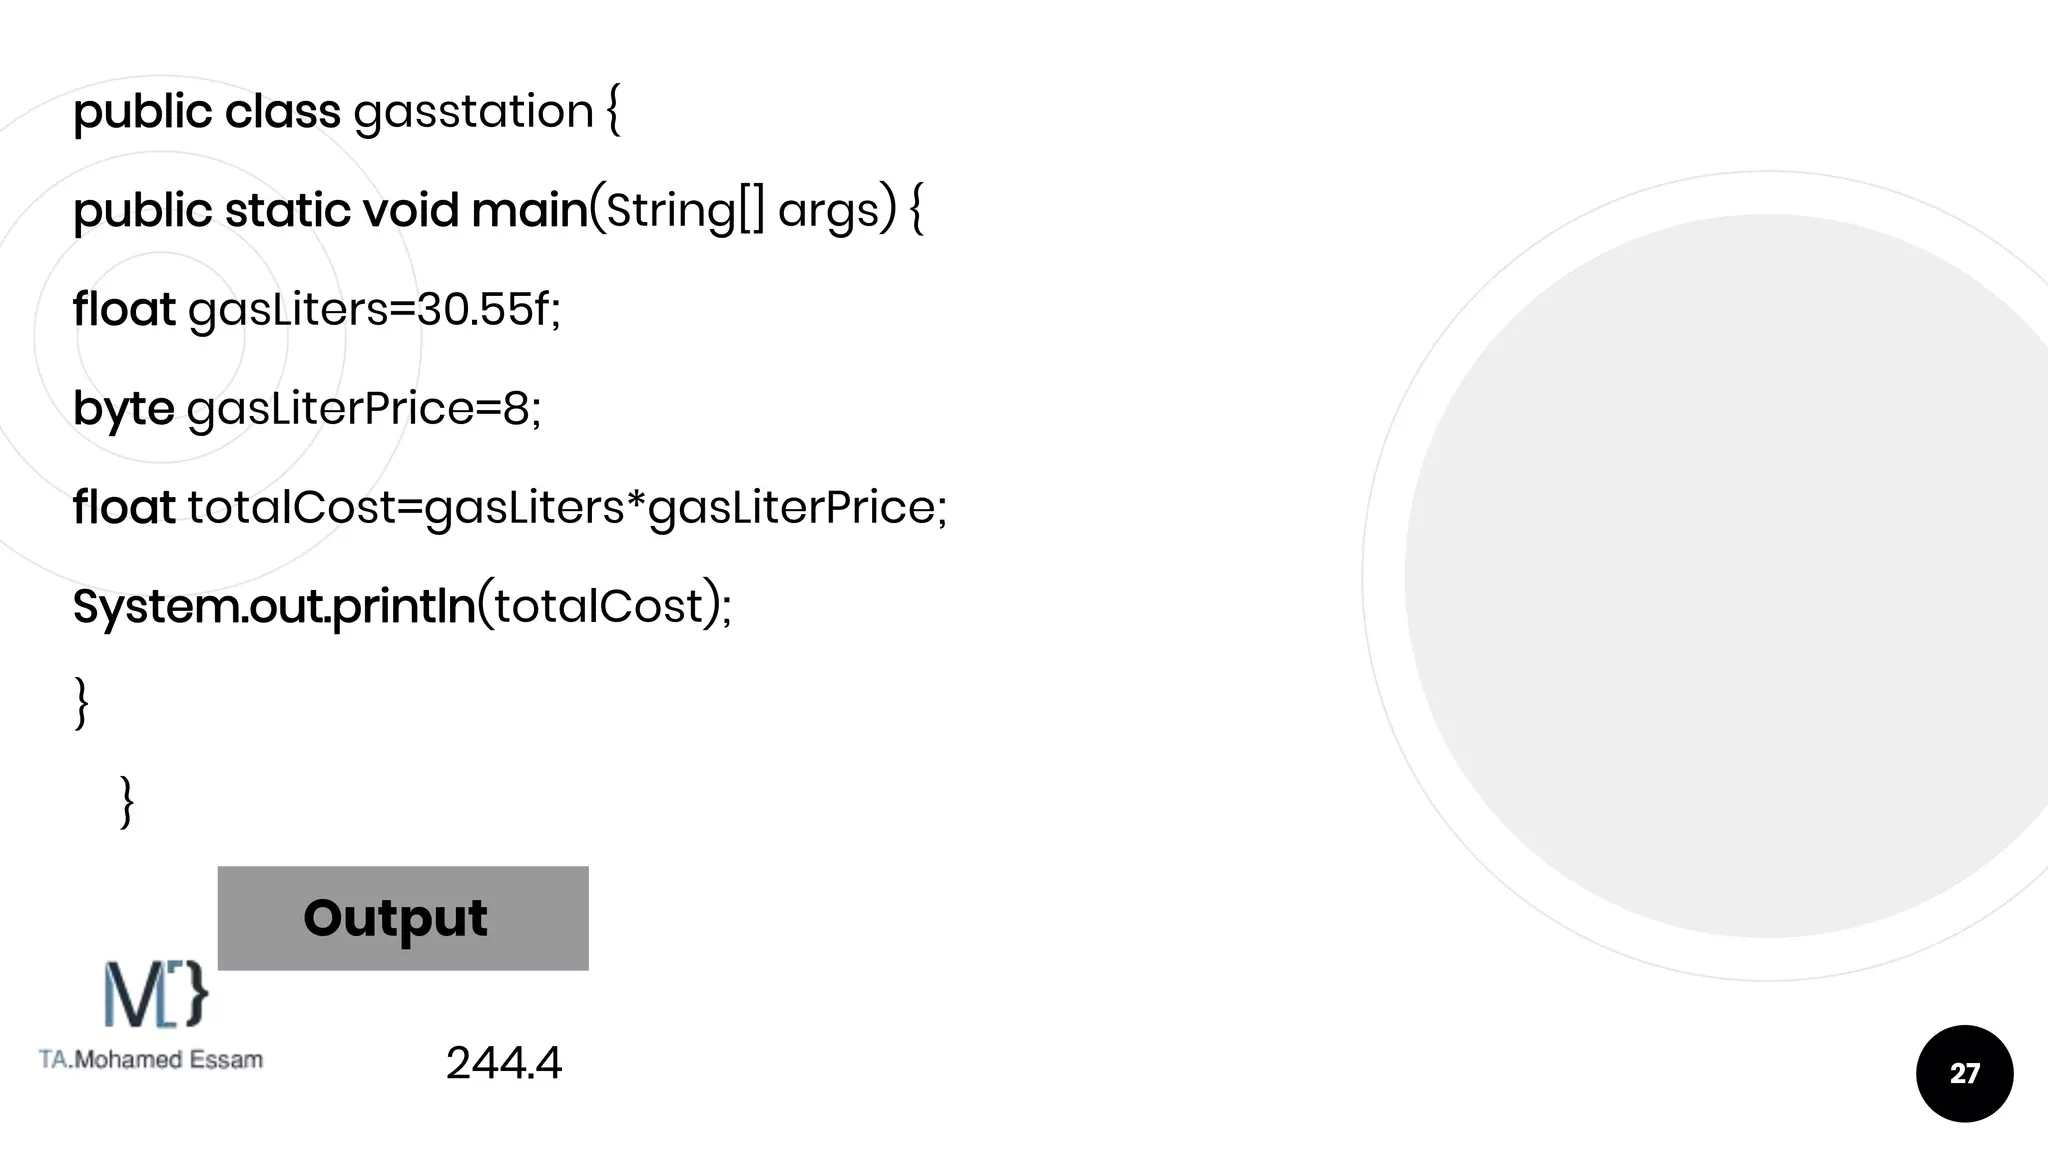Click the indented final closing brace
2048x1152 pixels.
pyautogui.click(x=127, y=802)
